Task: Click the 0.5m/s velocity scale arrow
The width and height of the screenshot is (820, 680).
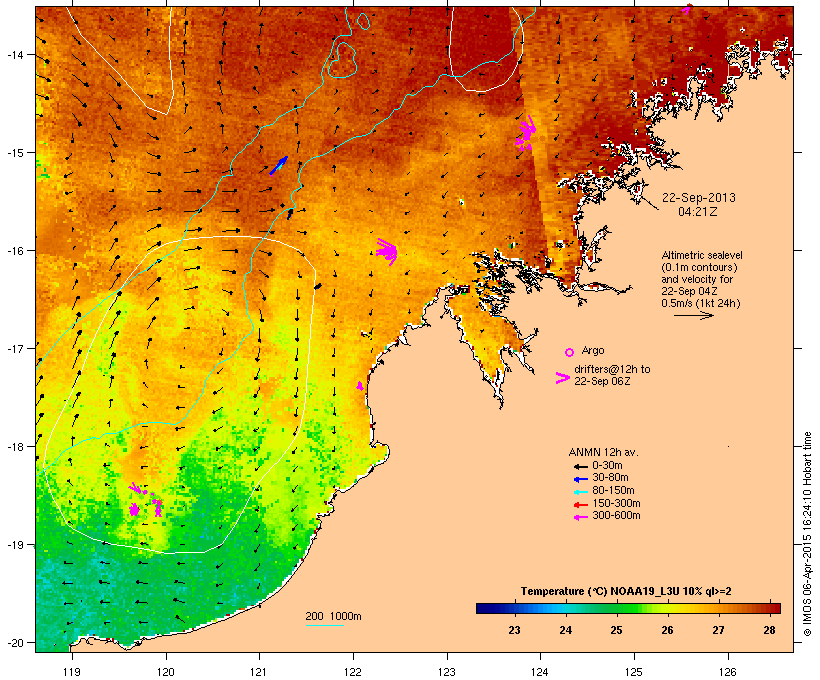Action: point(693,315)
